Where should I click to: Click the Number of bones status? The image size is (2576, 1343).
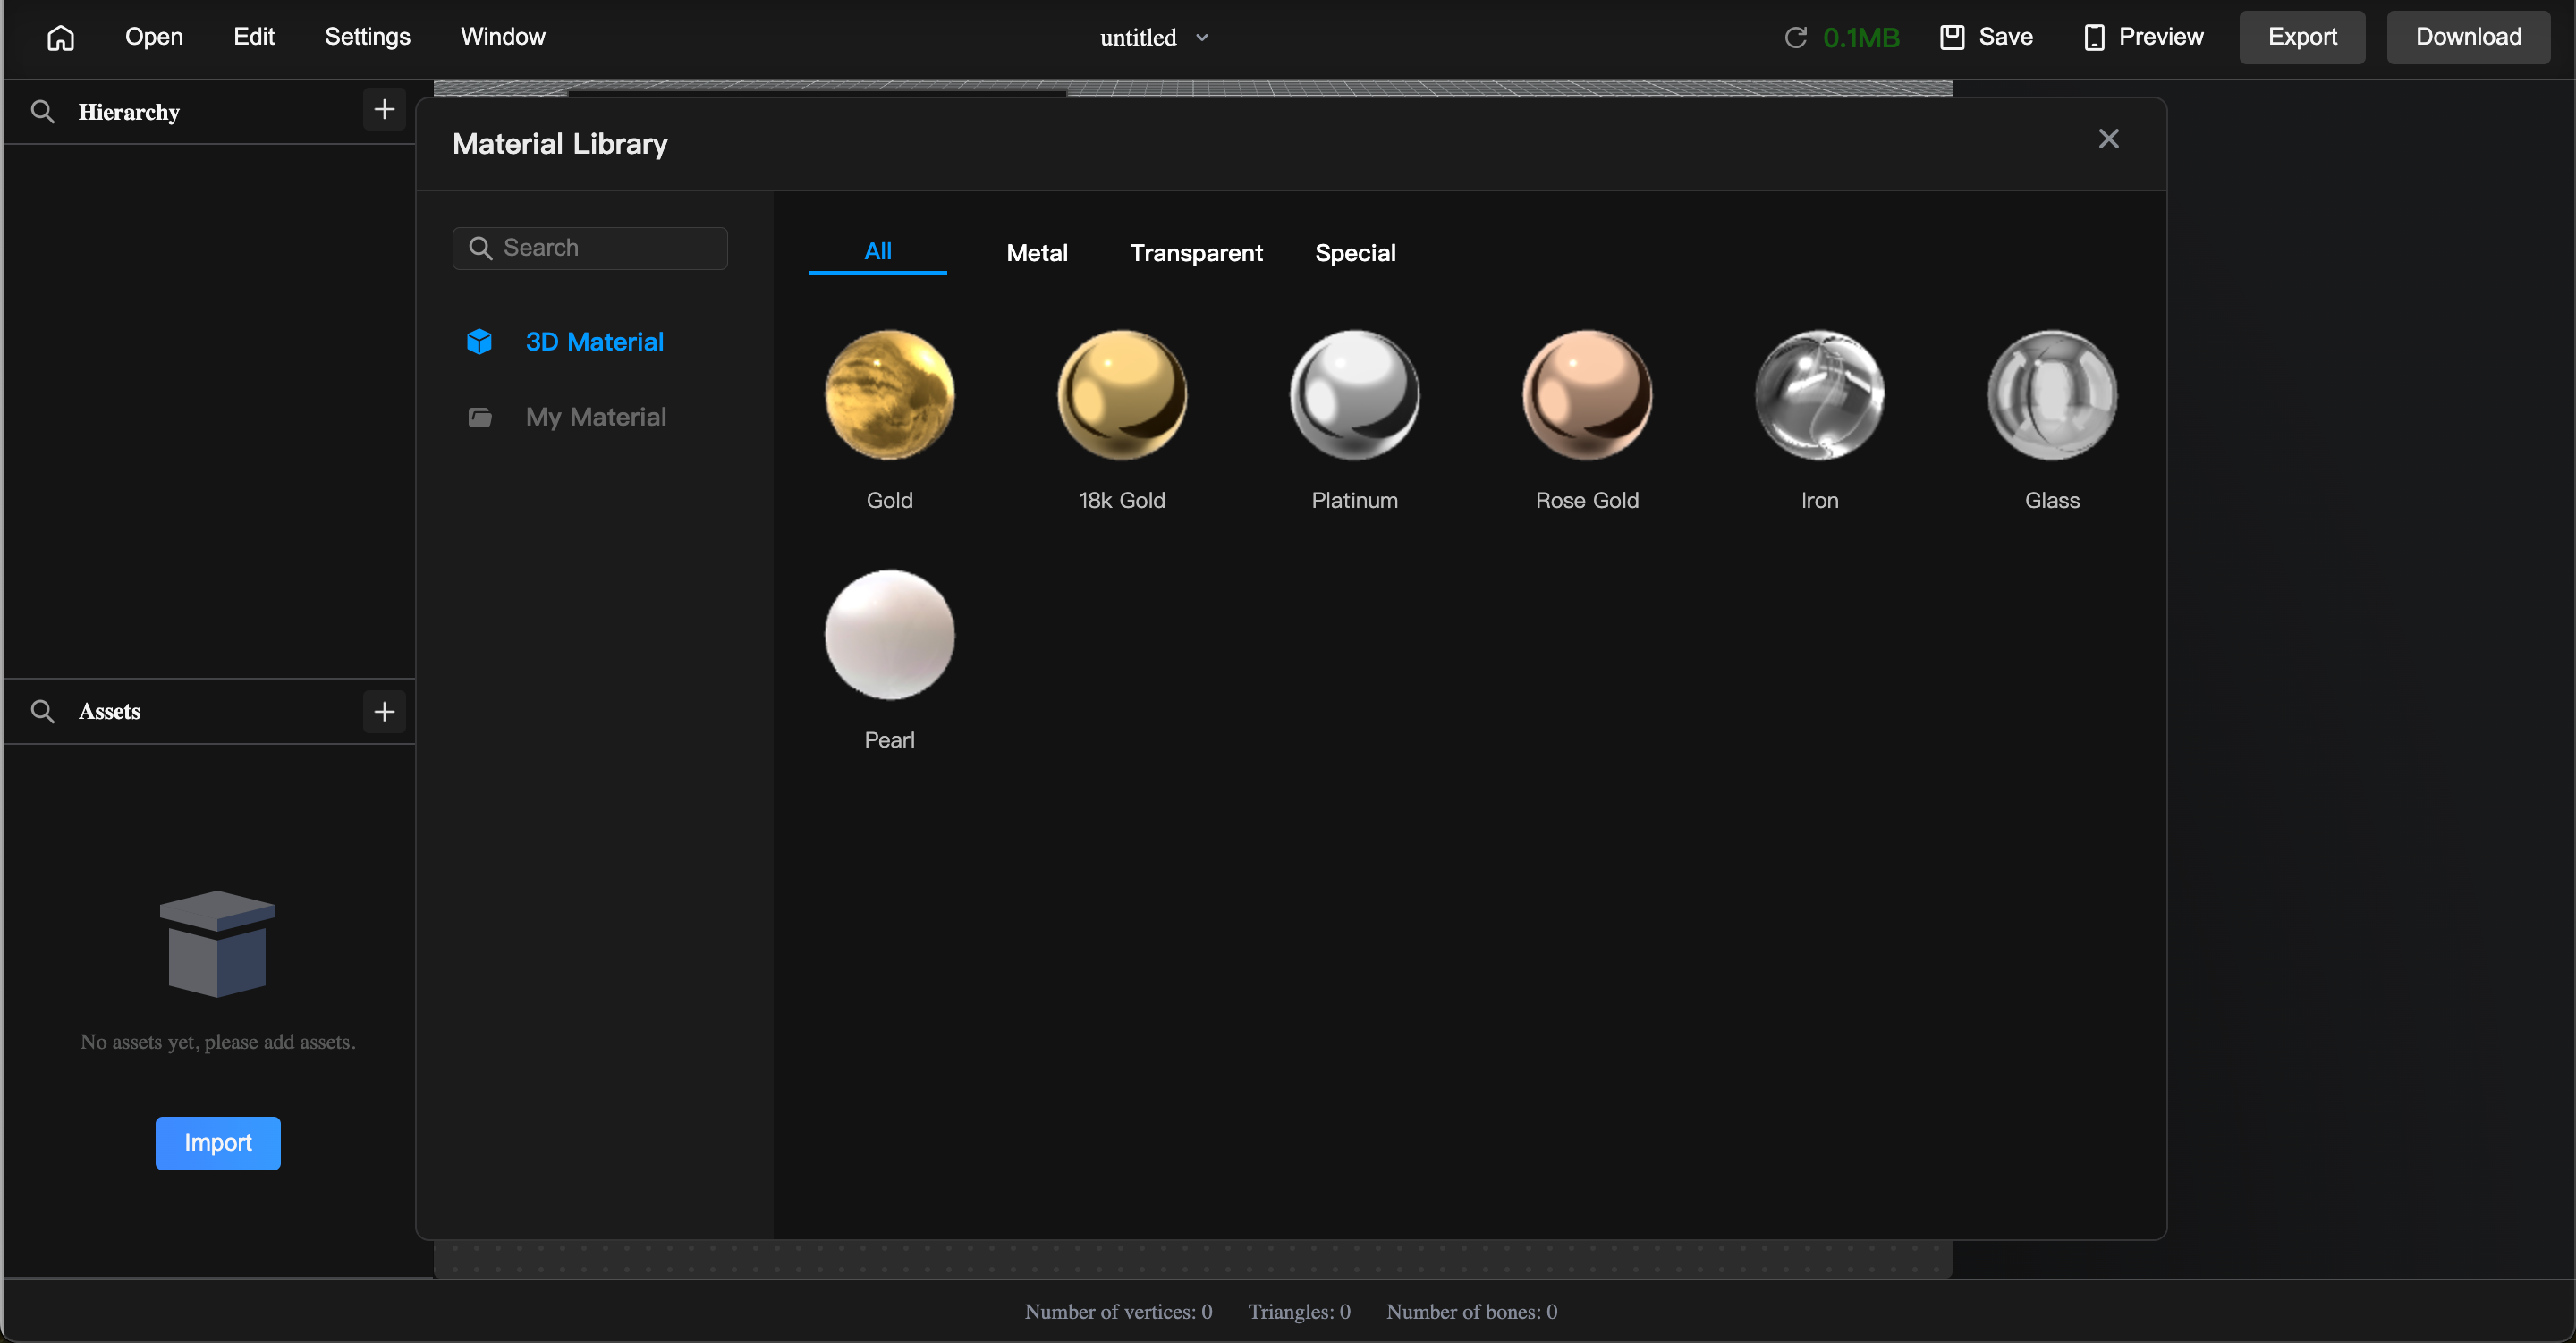(x=1472, y=1312)
